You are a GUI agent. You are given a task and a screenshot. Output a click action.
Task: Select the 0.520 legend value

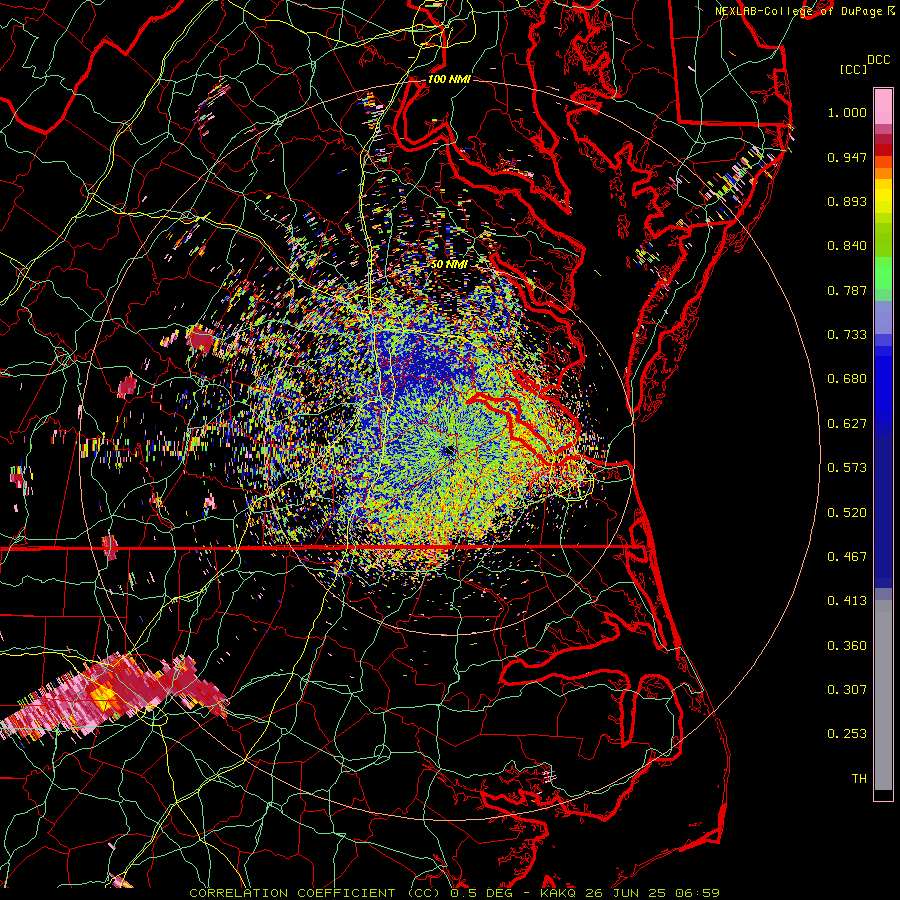click(x=847, y=513)
